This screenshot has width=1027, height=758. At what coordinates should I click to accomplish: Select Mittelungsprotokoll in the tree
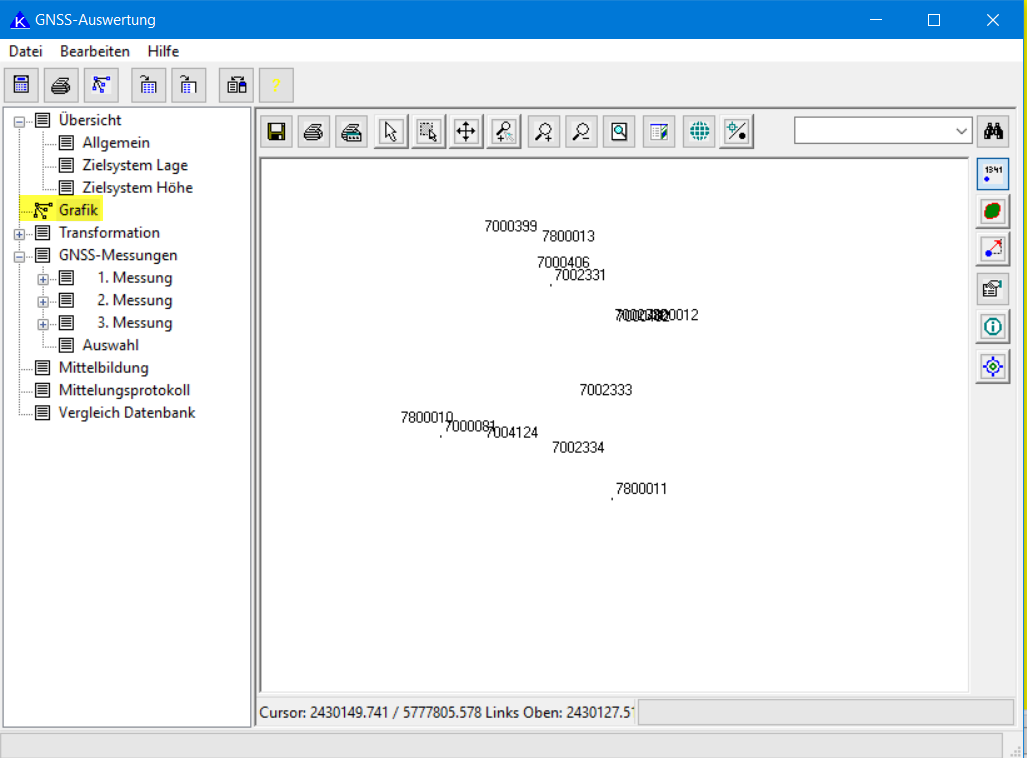click(124, 390)
